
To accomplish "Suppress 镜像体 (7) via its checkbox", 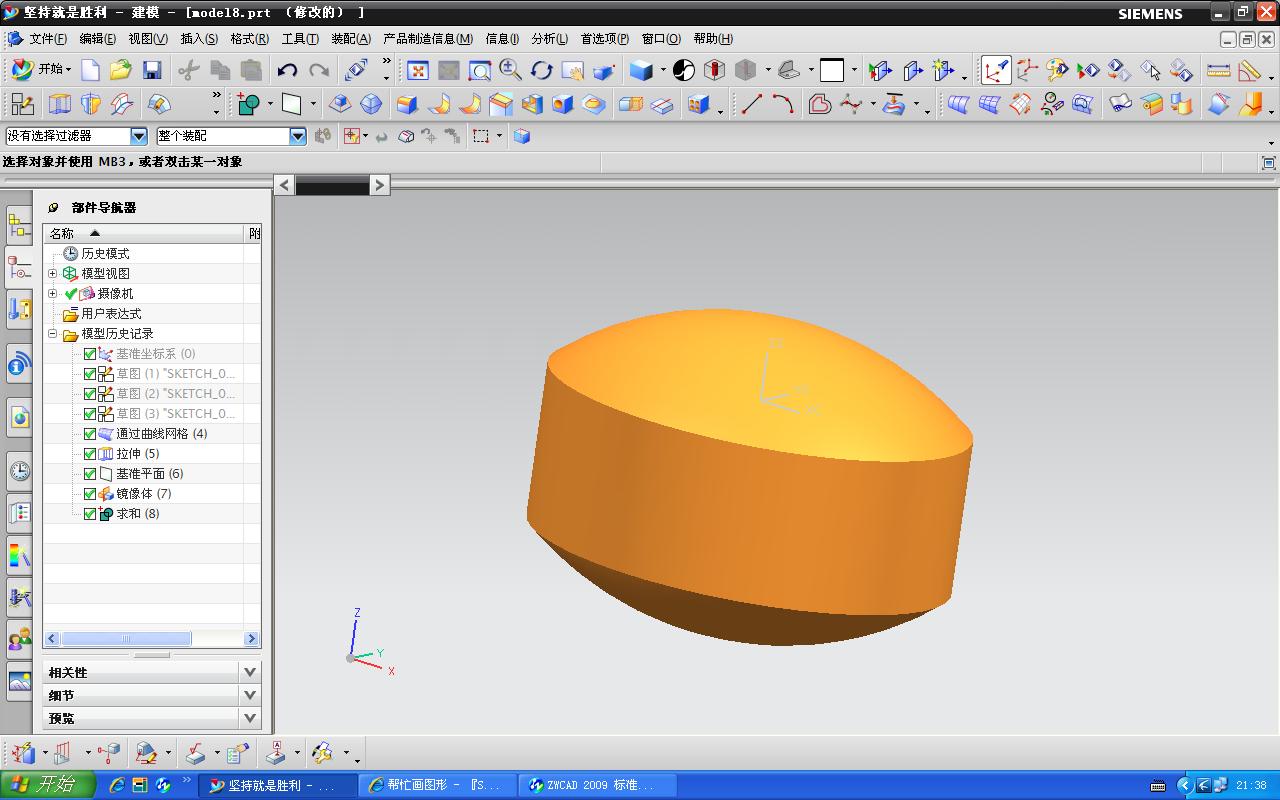I will click(x=90, y=494).
